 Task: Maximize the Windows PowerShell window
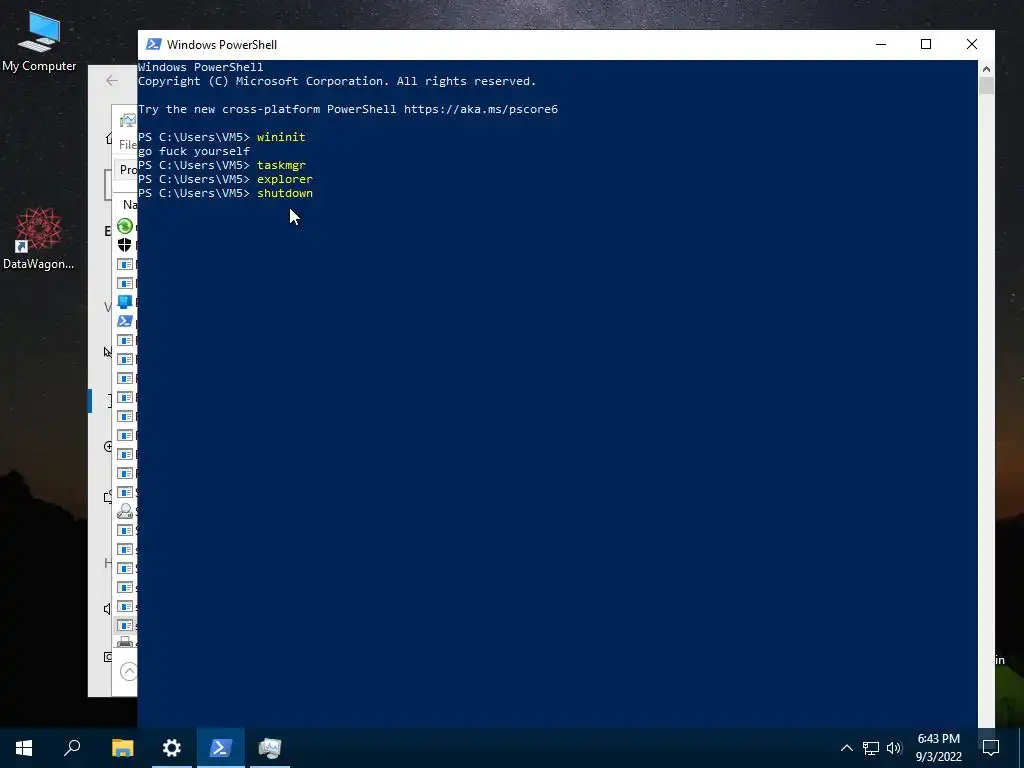point(926,44)
